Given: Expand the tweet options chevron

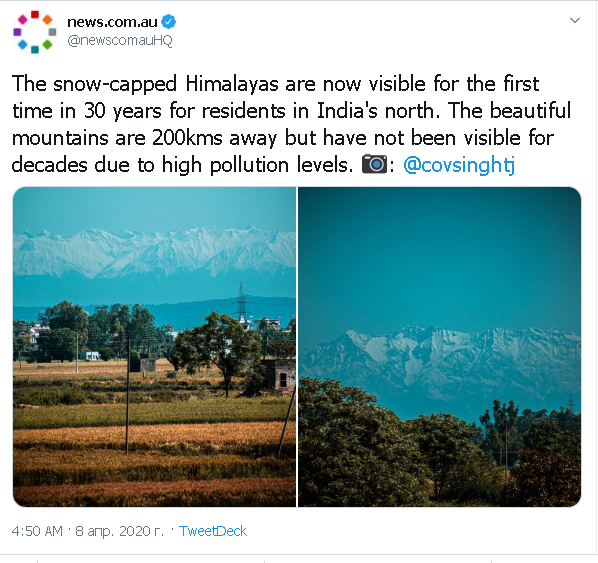Looking at the screenshot, I should coord(575,20).
